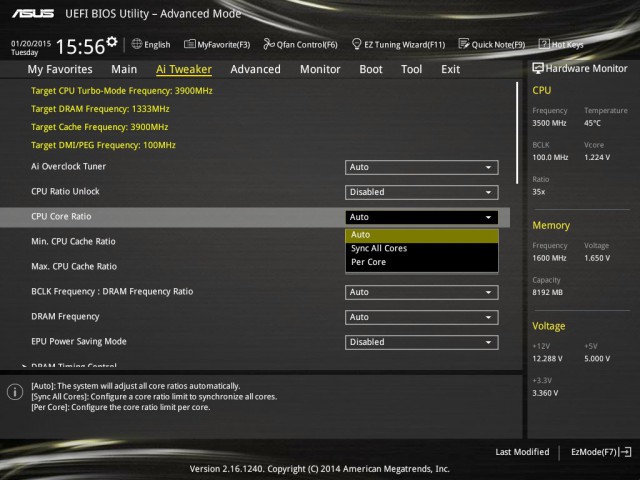This screenshot has width=640, height=480.
Task: Click the settings list vertical scrollbar
Action: pos(517,133)
